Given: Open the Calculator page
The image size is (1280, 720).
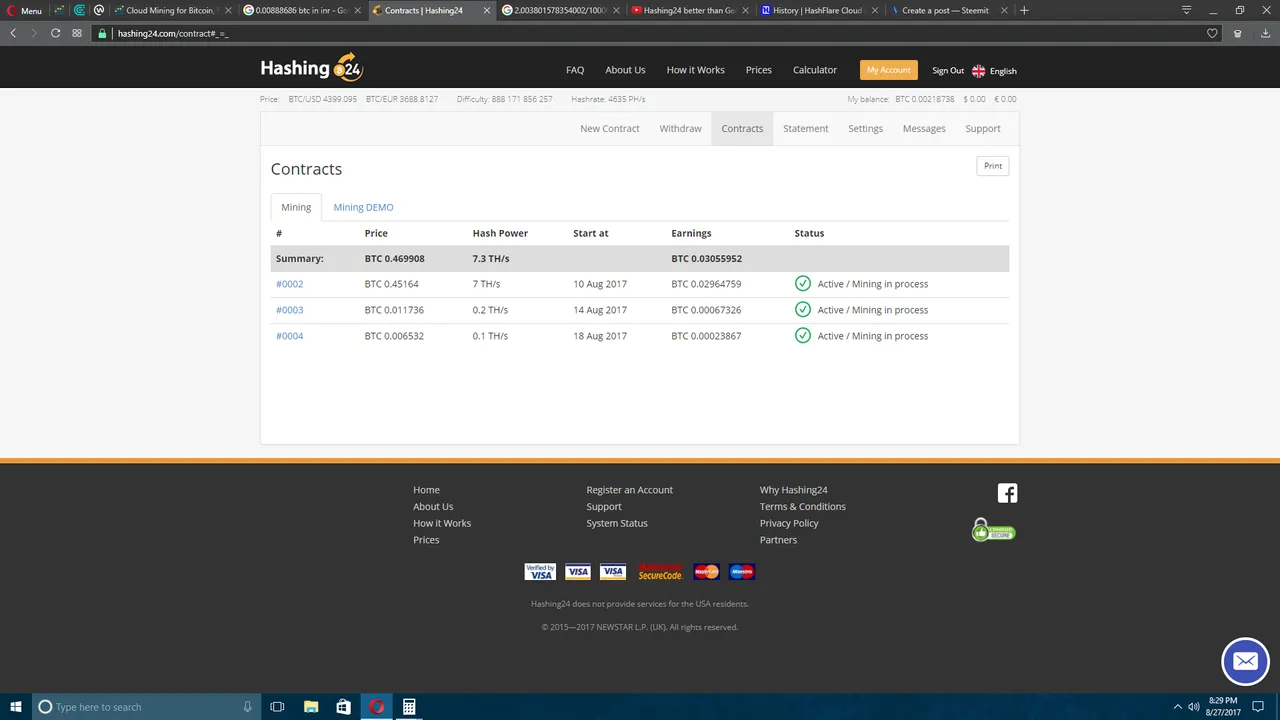Looking at the screenshot, I should point(815,70).
